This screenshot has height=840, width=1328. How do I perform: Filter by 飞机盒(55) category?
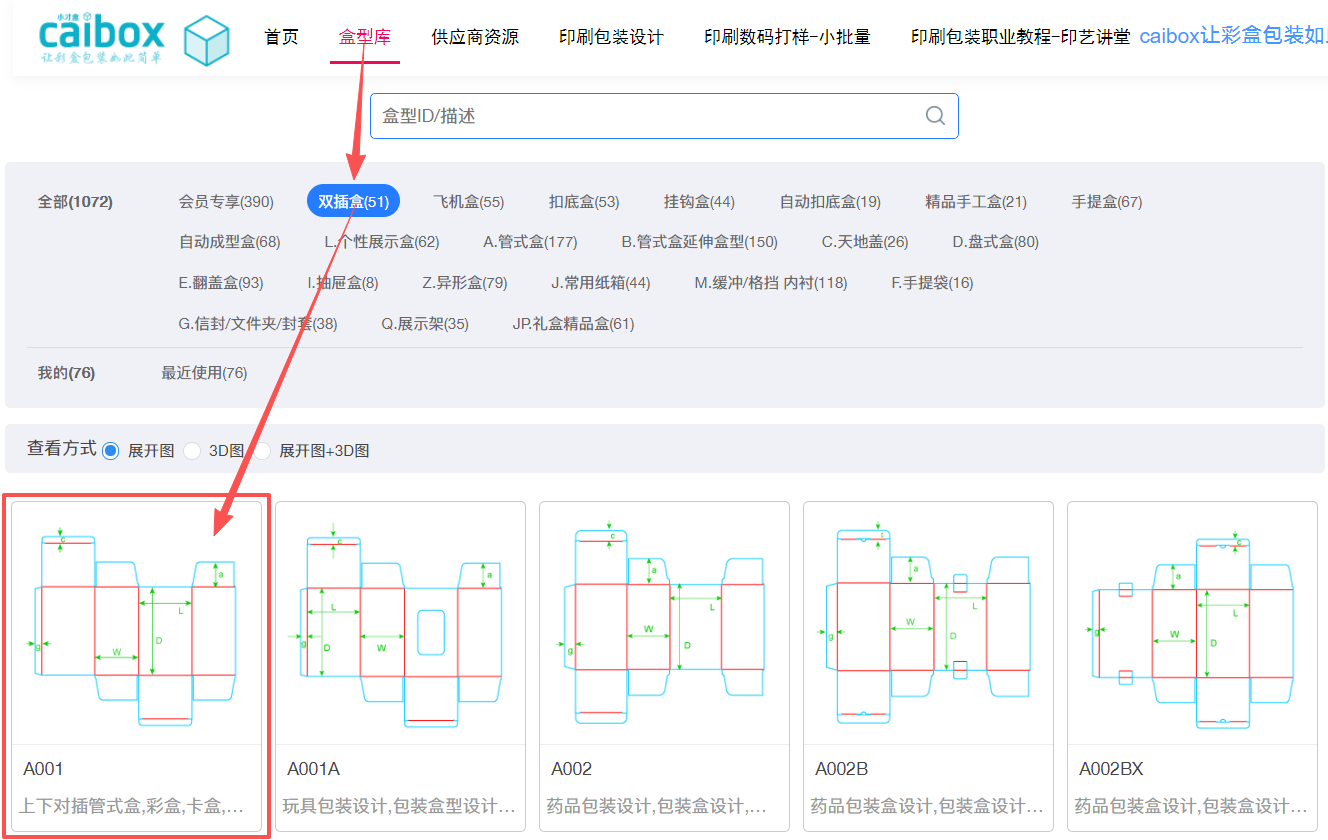click(468, 202)
